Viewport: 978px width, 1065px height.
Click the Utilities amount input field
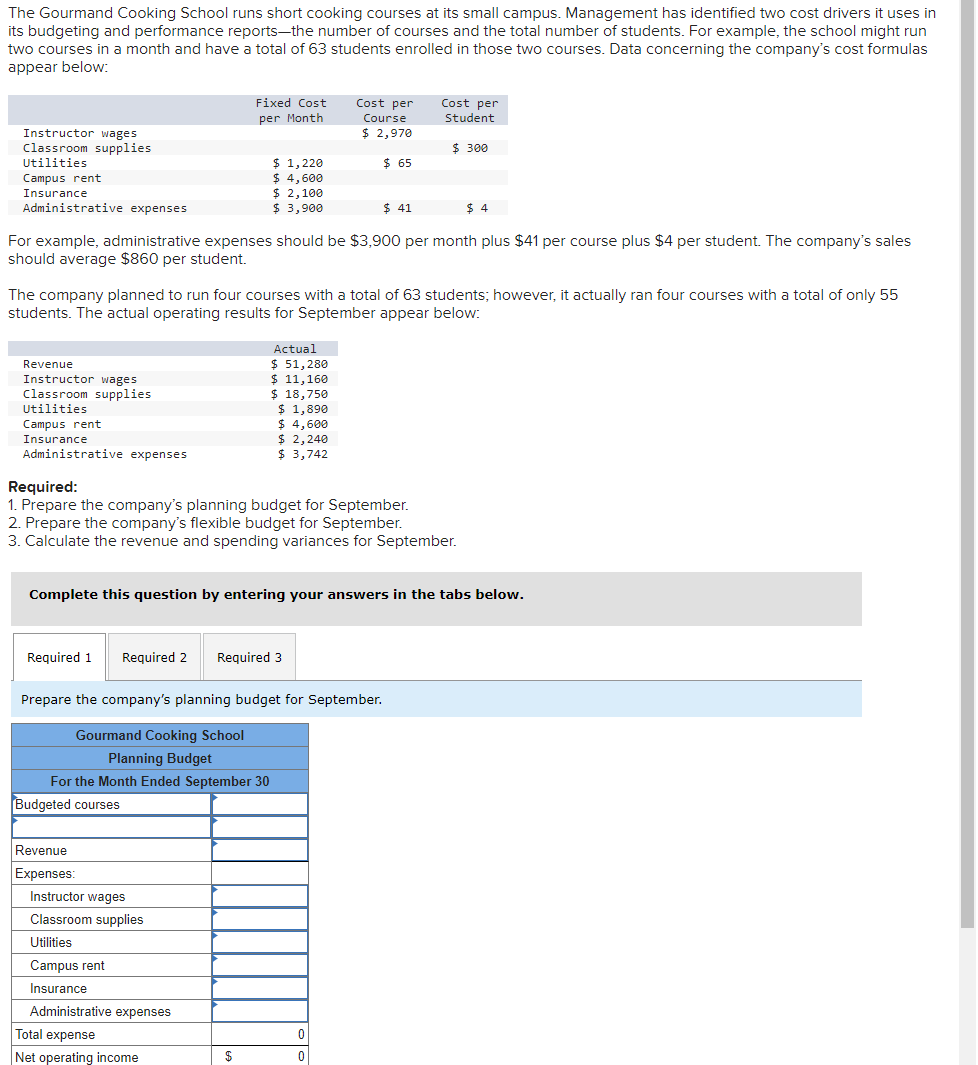(260, 943)
